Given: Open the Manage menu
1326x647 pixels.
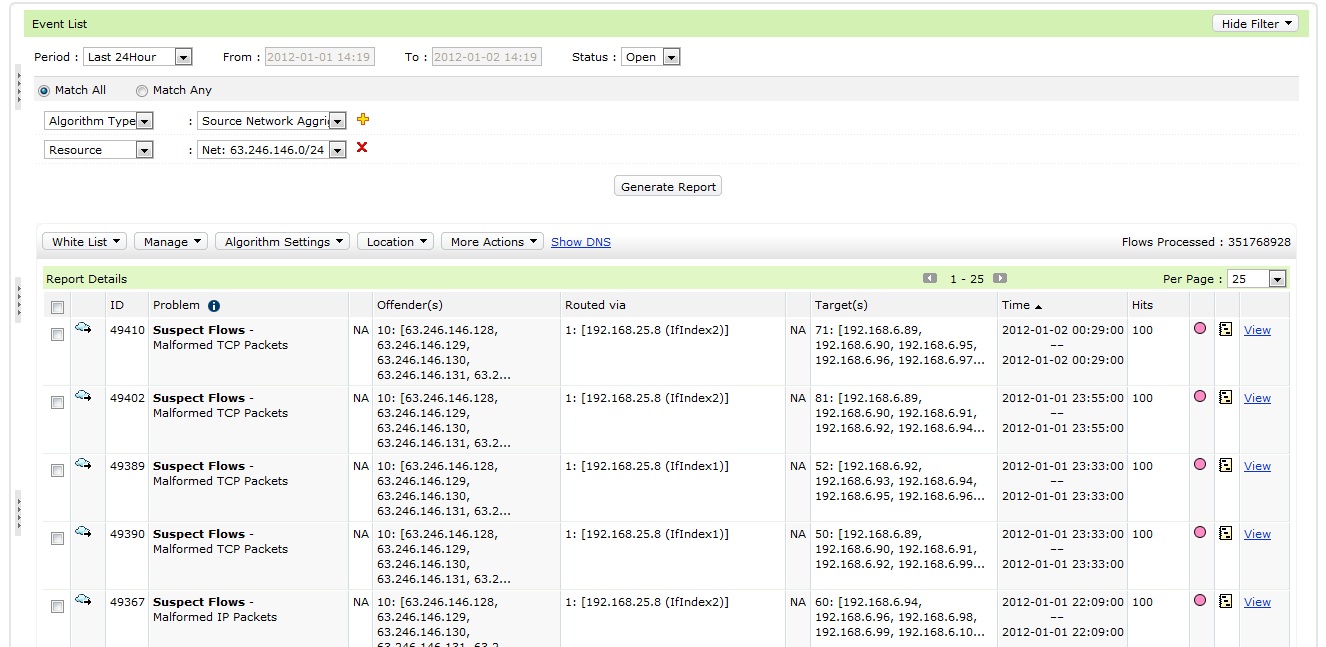Looking at the screenshot, I should (x=171, y=242).
